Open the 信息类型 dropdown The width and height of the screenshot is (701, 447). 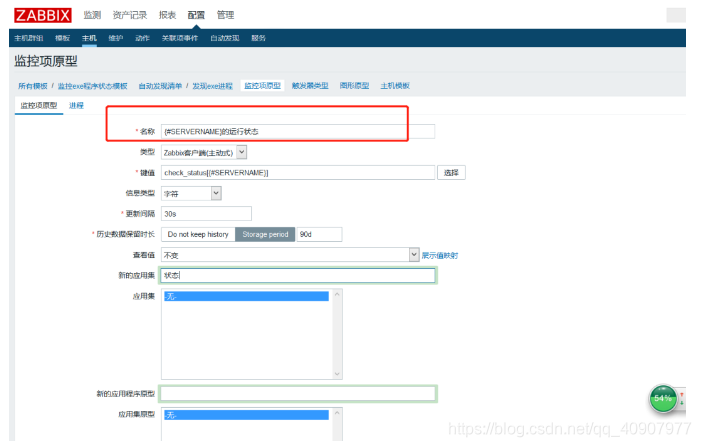pos(191,193)
